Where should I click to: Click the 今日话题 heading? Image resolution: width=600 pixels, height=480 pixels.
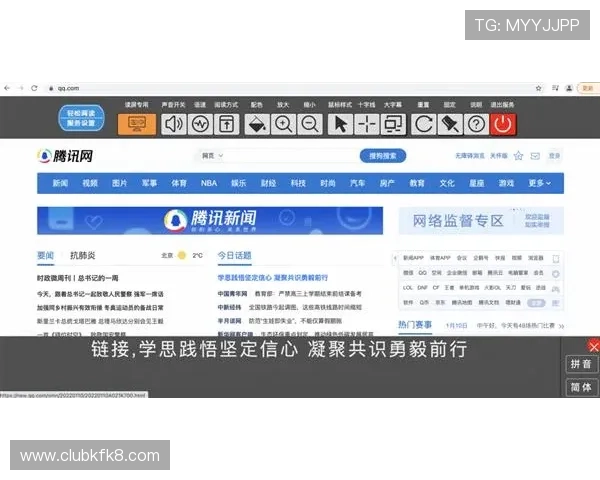(x=235, y=255)
